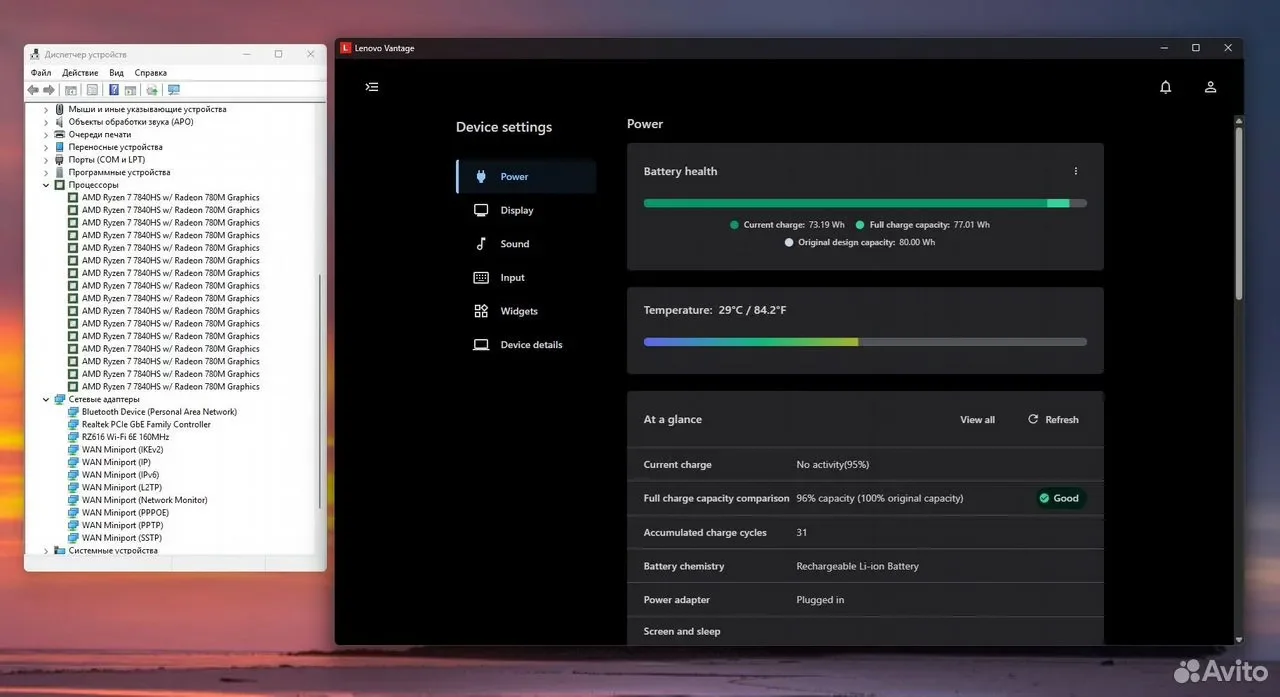
Task: Select Realtek PCIe GbE Family Controller
Action: 146,424
